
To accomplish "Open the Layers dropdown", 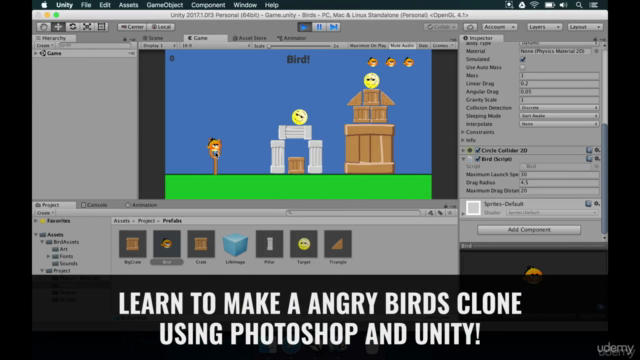I will click(x=544, y=27).
